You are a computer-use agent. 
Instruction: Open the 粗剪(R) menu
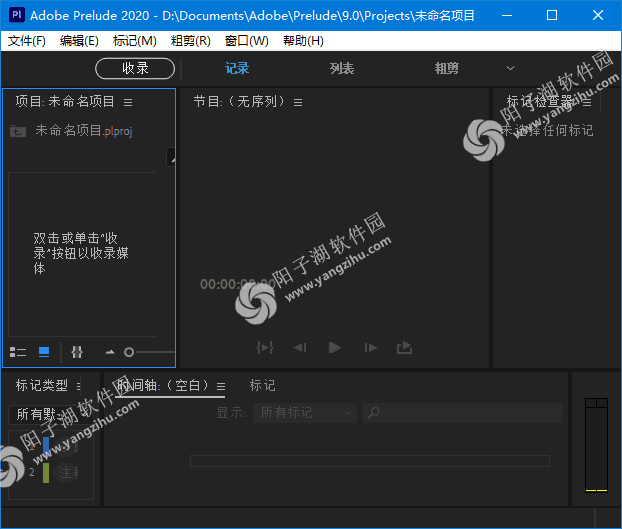point(191,41)
